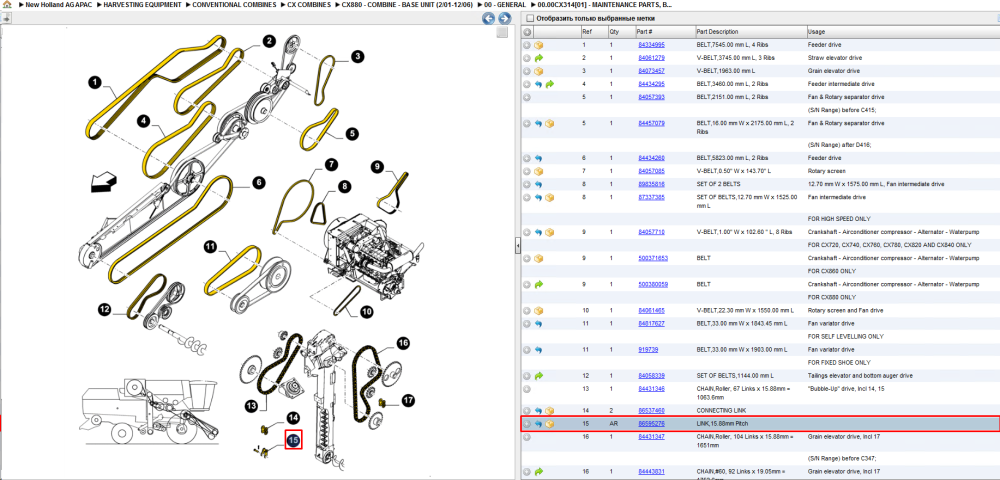Click the package icon in the 84457079 row

coord(550,123)
